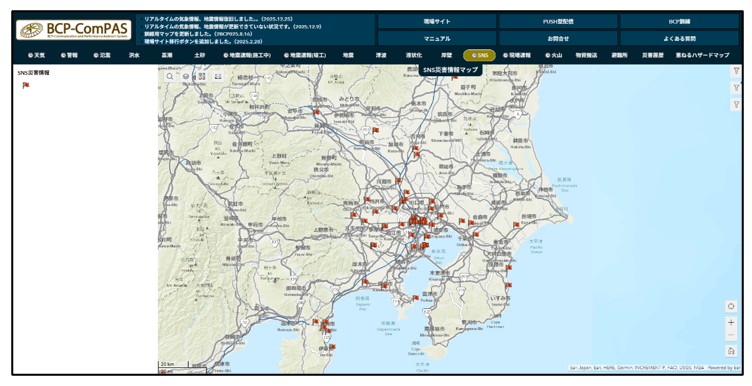Click the print icon in the map toolbar
The width and height of the screenshot is (752, 386).
coord(218,76)
